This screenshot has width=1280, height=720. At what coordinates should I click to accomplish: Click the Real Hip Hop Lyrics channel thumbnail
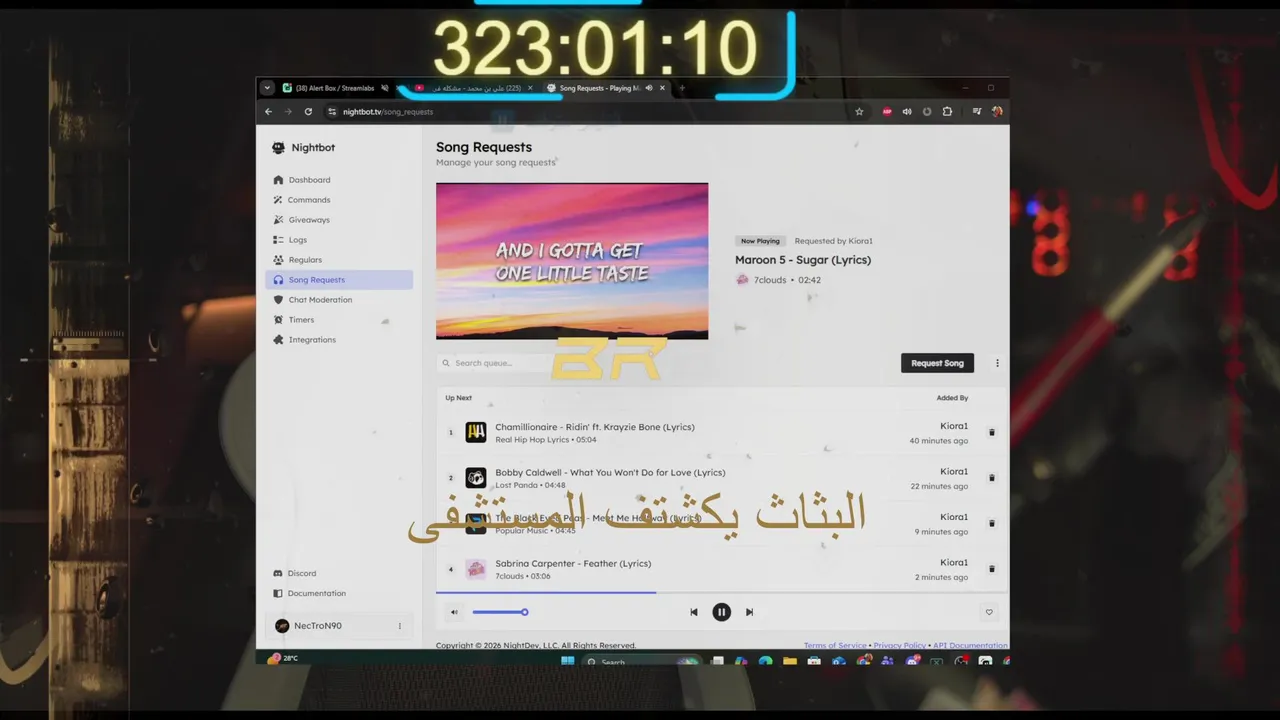pyautogui.click(x=476, y=432)
